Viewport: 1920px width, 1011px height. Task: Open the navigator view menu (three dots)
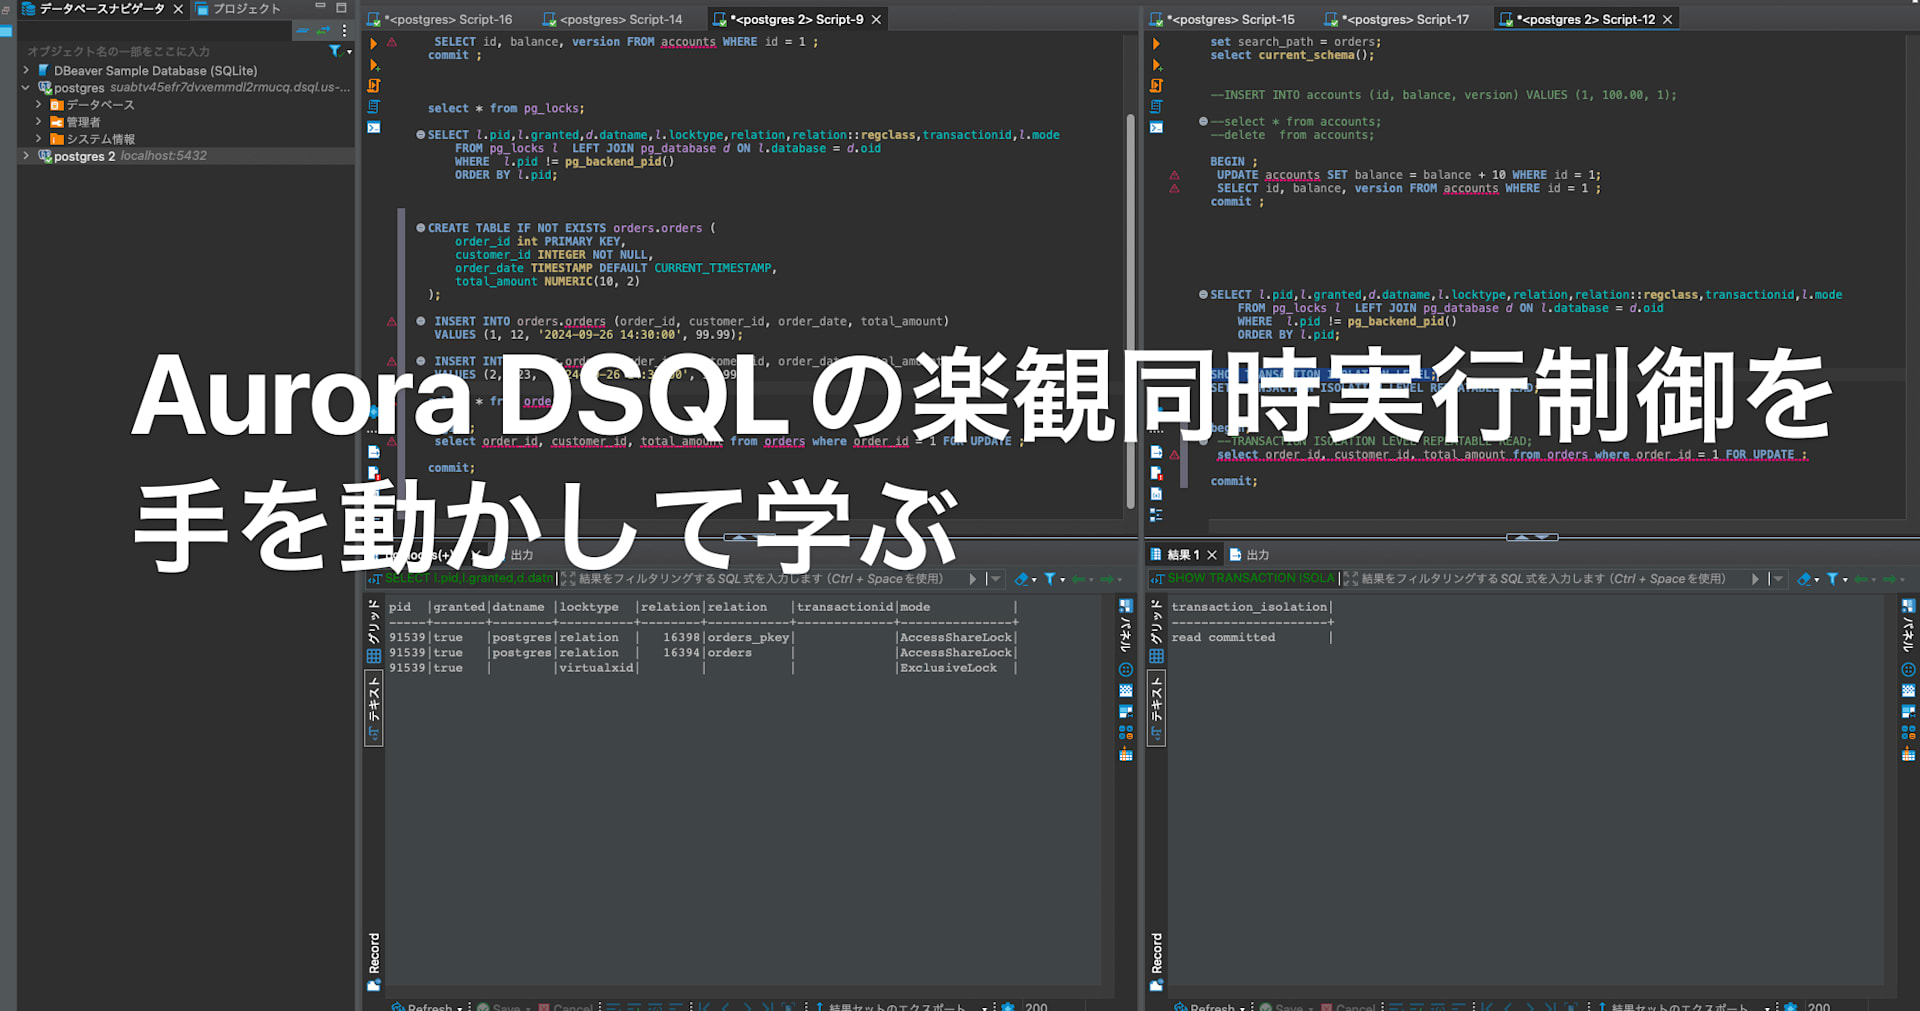click(x=344, y=31)
